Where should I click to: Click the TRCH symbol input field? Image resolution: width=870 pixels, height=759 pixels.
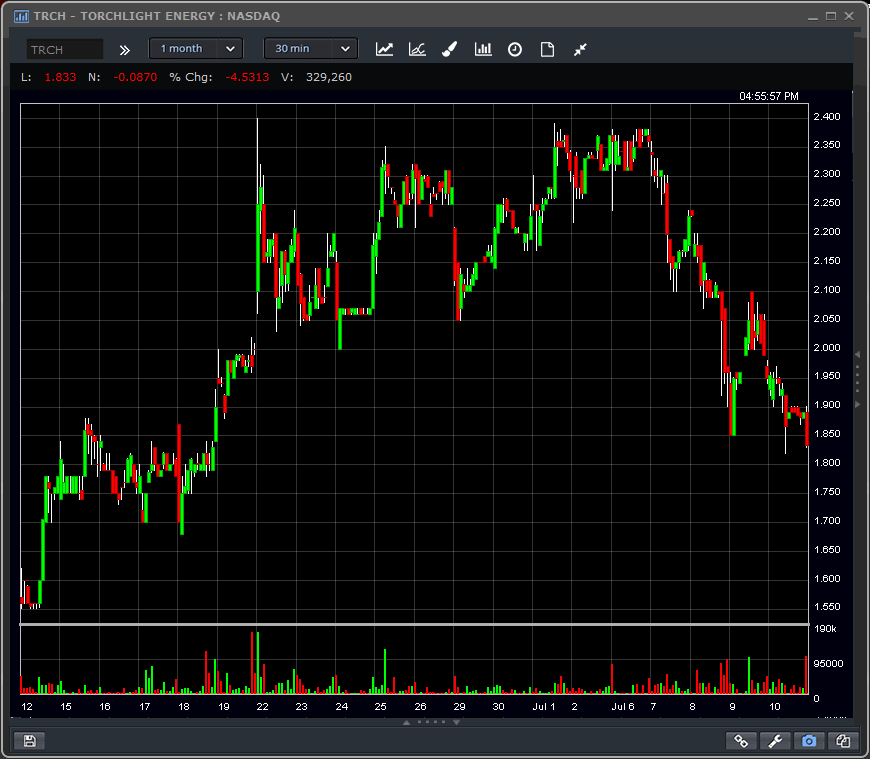pos(64,49)
